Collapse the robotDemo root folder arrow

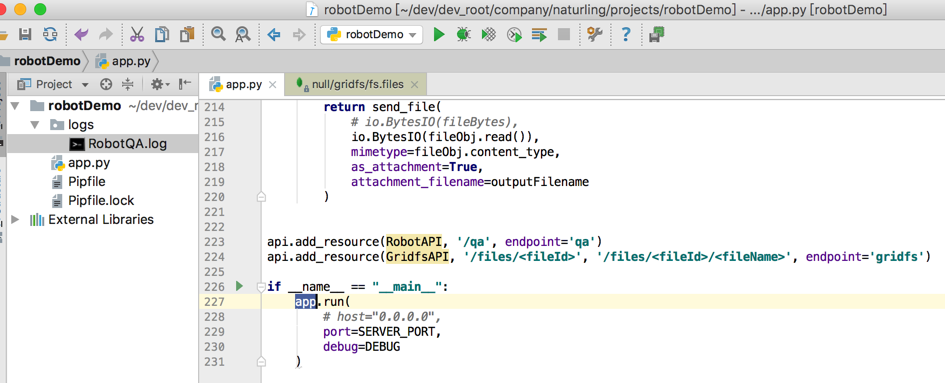coord(15,106)
